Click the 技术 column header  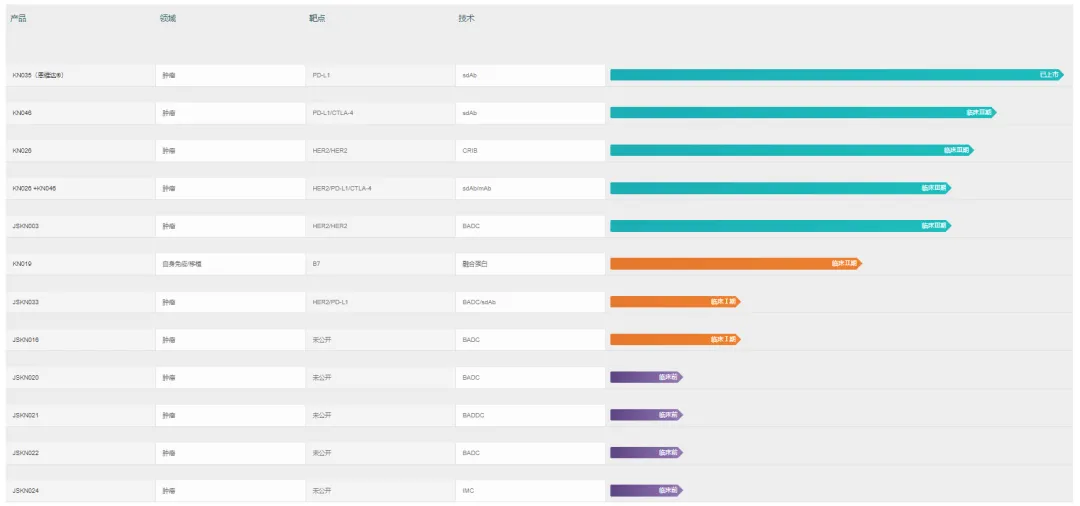click(x=466, y=18)
